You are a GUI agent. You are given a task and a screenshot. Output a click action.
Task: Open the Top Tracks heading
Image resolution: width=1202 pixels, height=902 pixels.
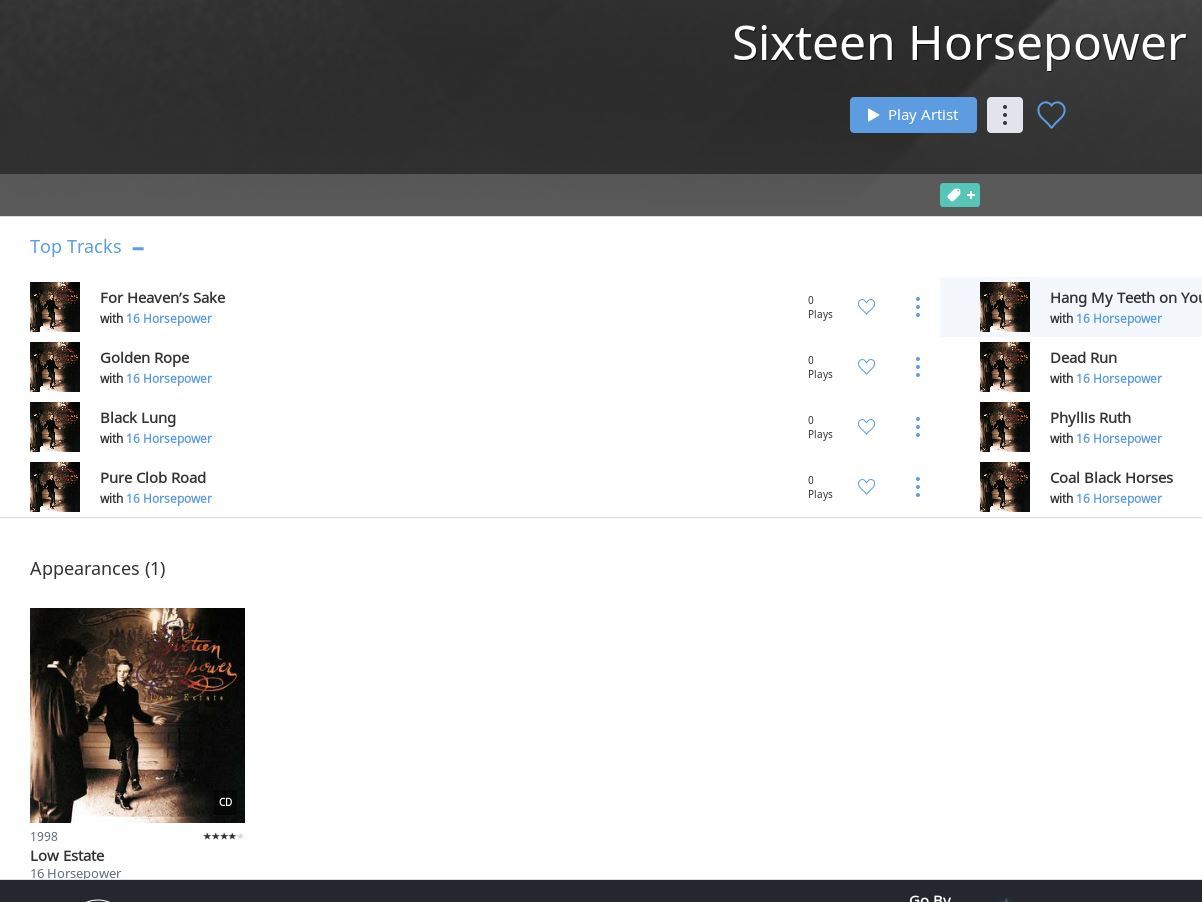point(76,246)
